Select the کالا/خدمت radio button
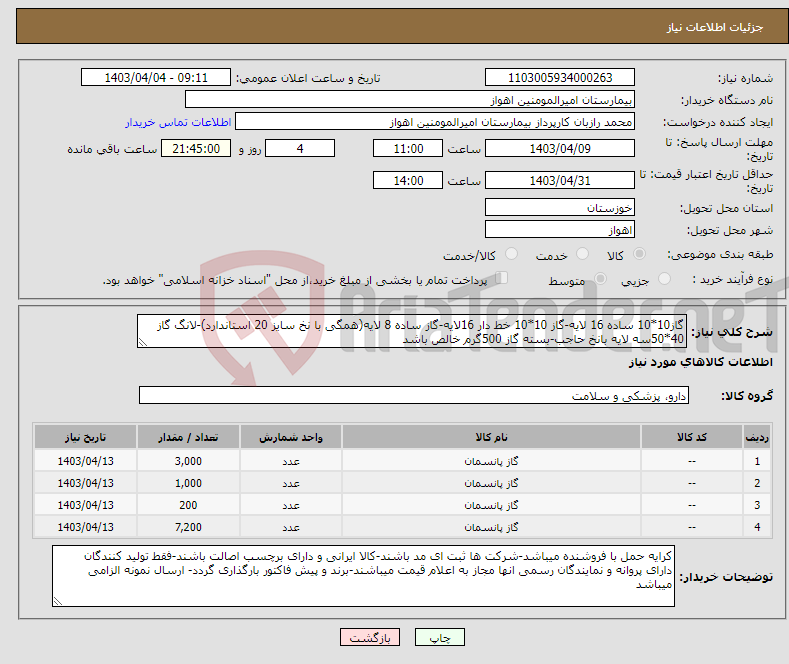789x664 pixels. coord(511,254)
